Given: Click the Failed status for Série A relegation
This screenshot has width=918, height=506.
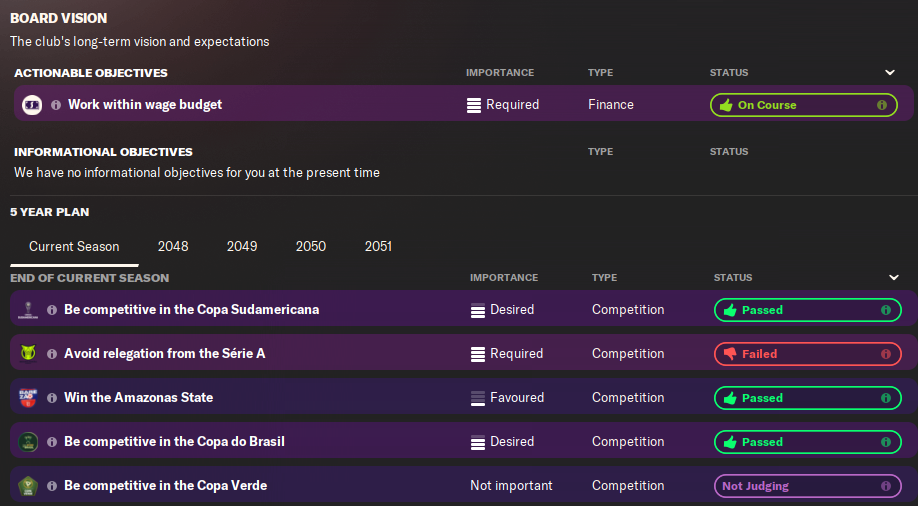Looking at the screenshot, I should pyautogui.click(x=807, y=354).
